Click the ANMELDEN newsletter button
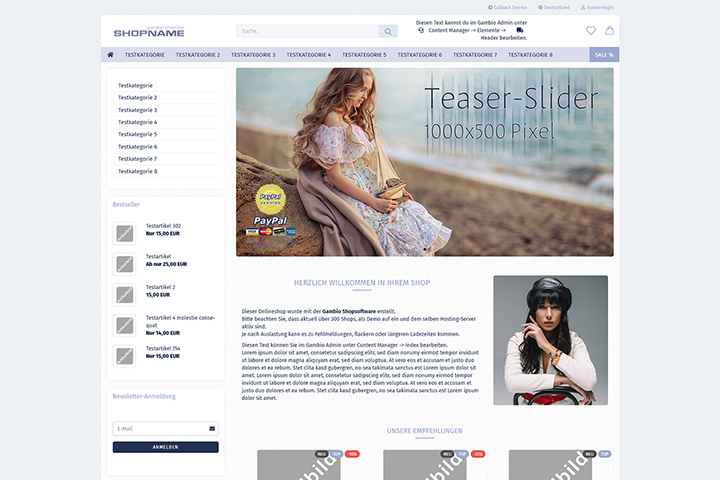The height and width of the screenshot is (480, 720). pyautogui.click(x=166, y=447)
